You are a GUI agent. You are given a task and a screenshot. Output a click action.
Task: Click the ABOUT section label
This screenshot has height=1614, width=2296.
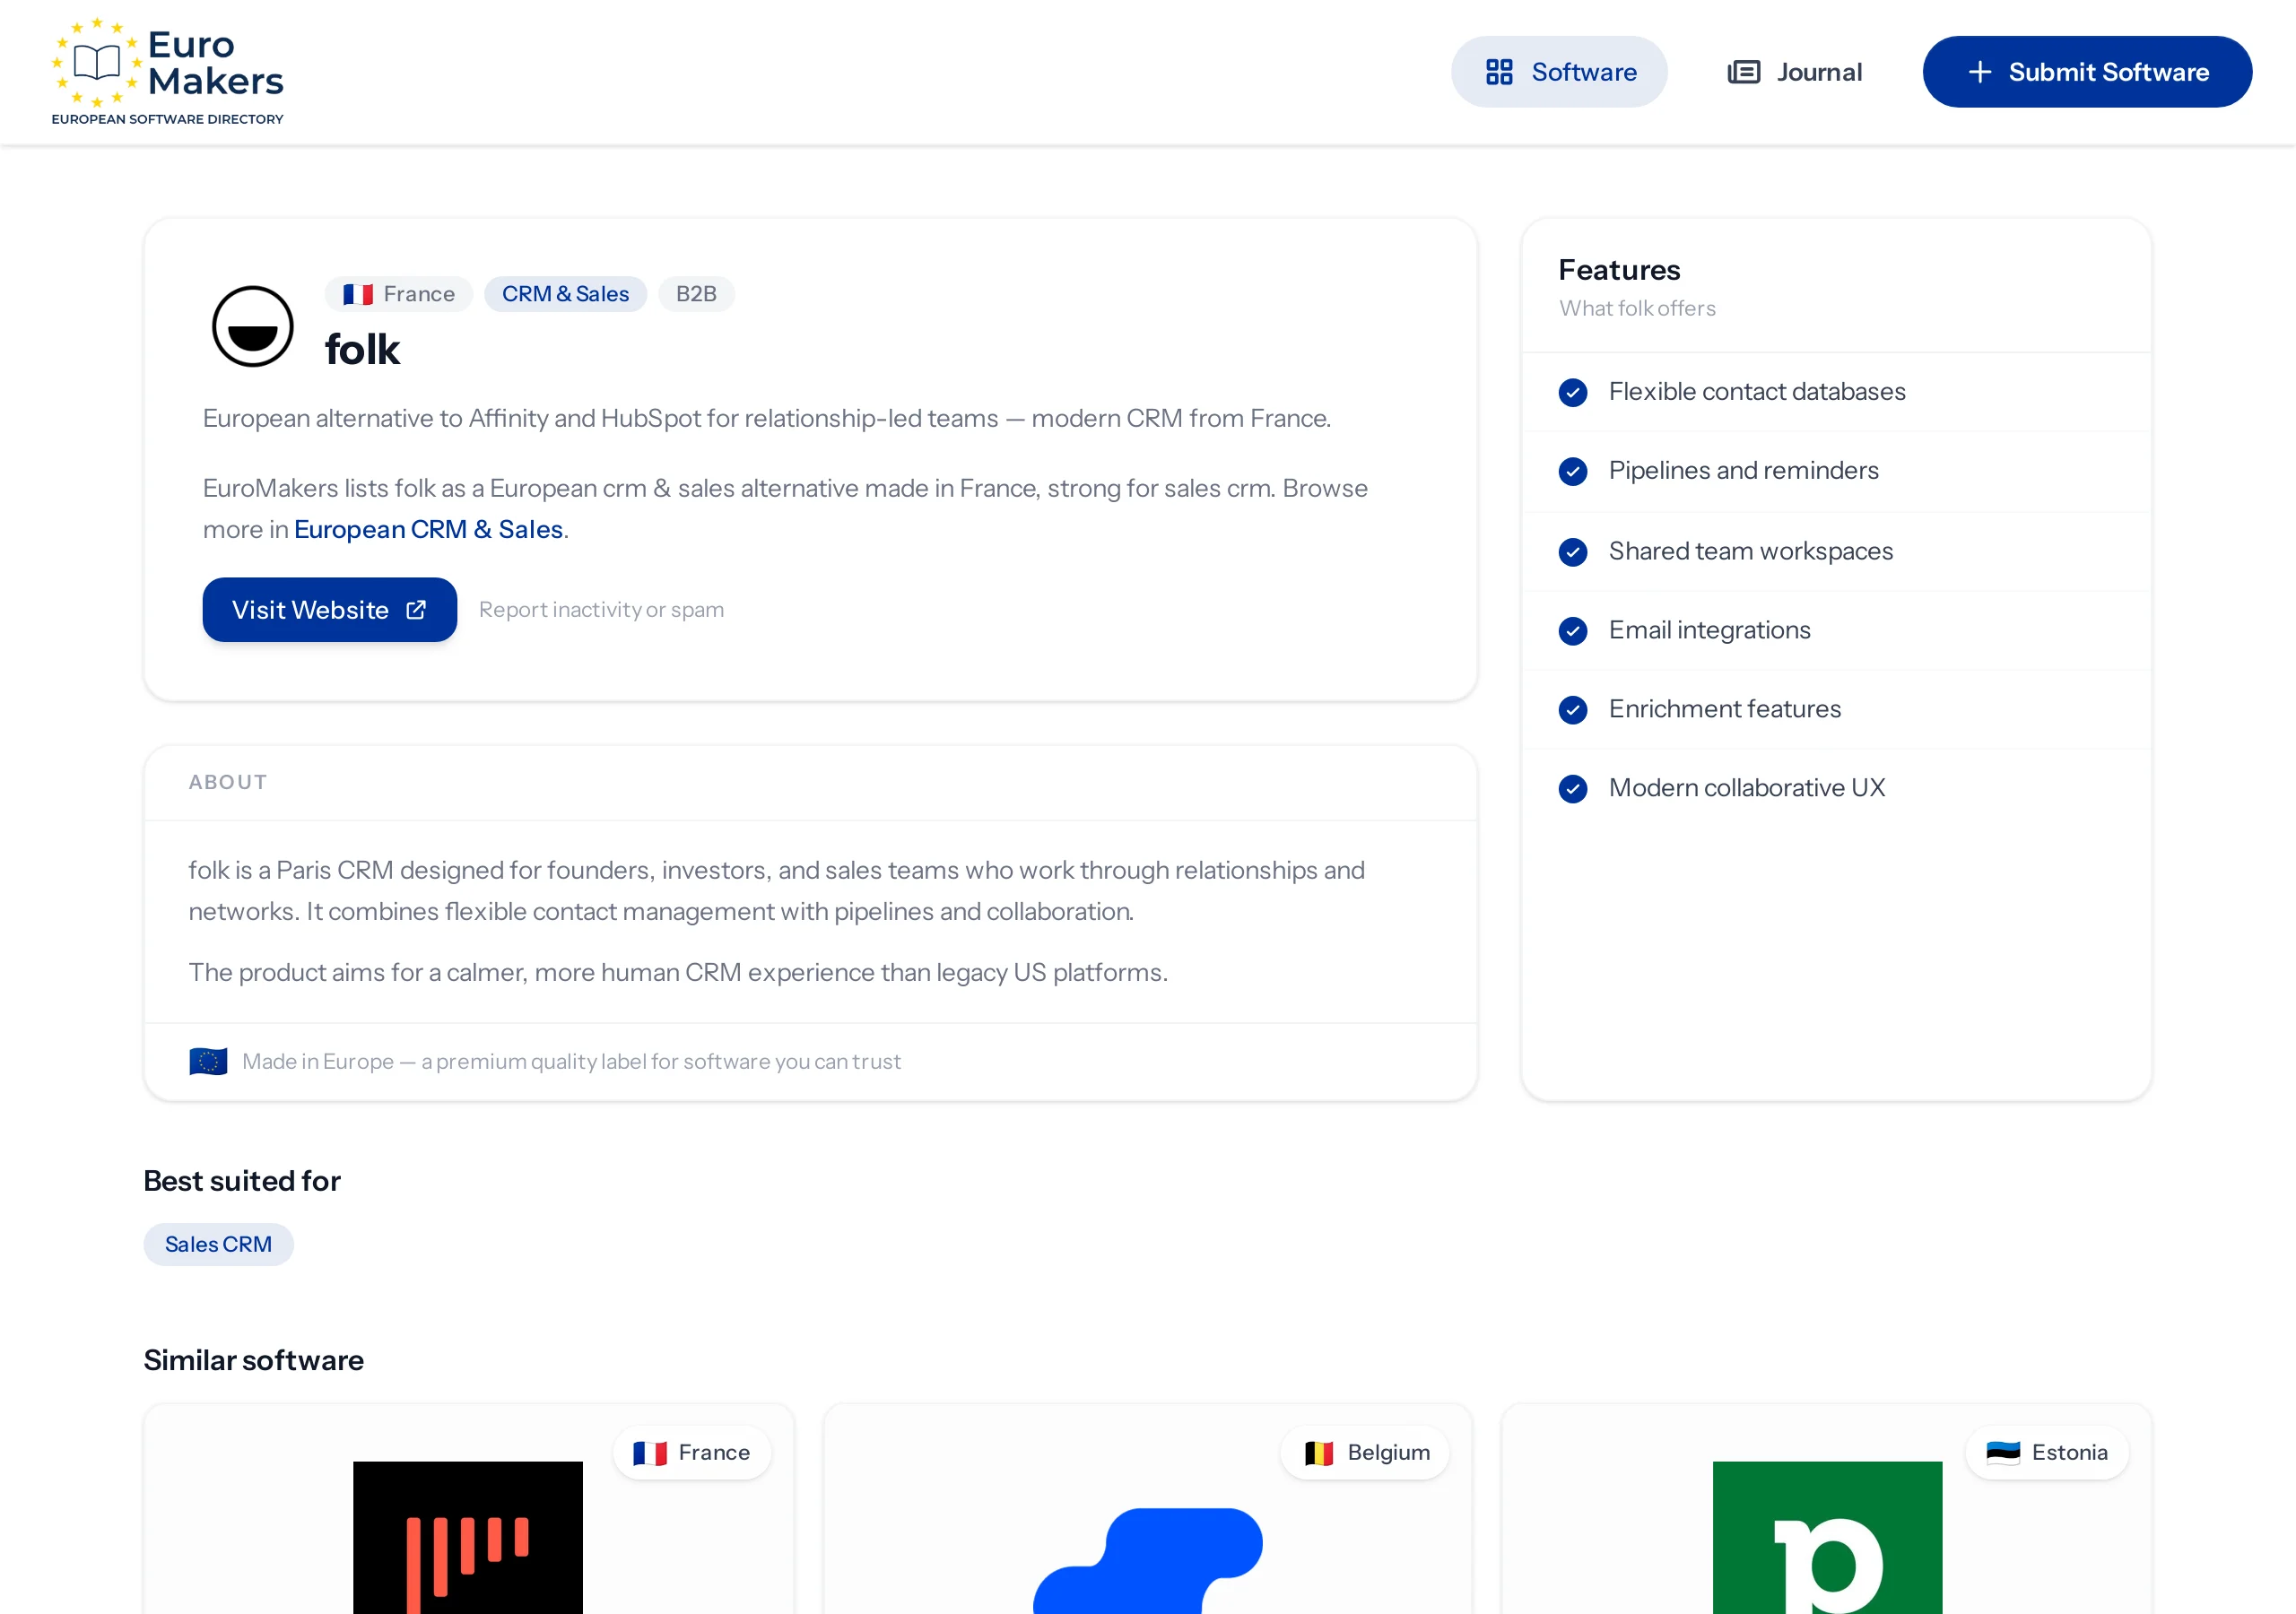tap(228, 782)
